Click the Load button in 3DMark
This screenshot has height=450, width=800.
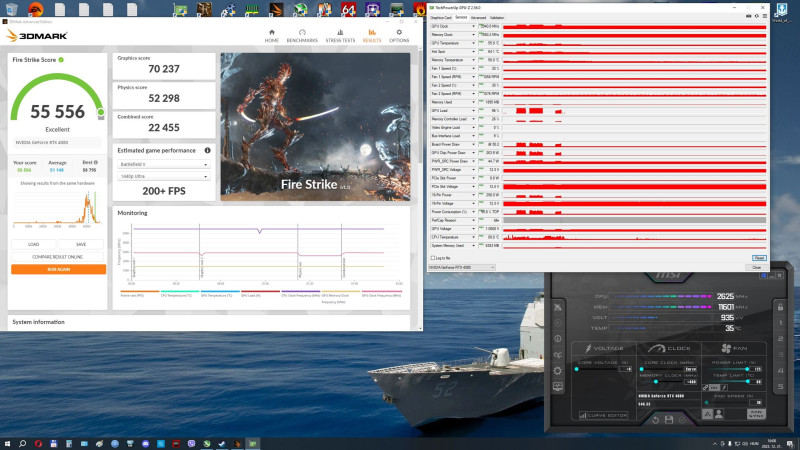34,244
